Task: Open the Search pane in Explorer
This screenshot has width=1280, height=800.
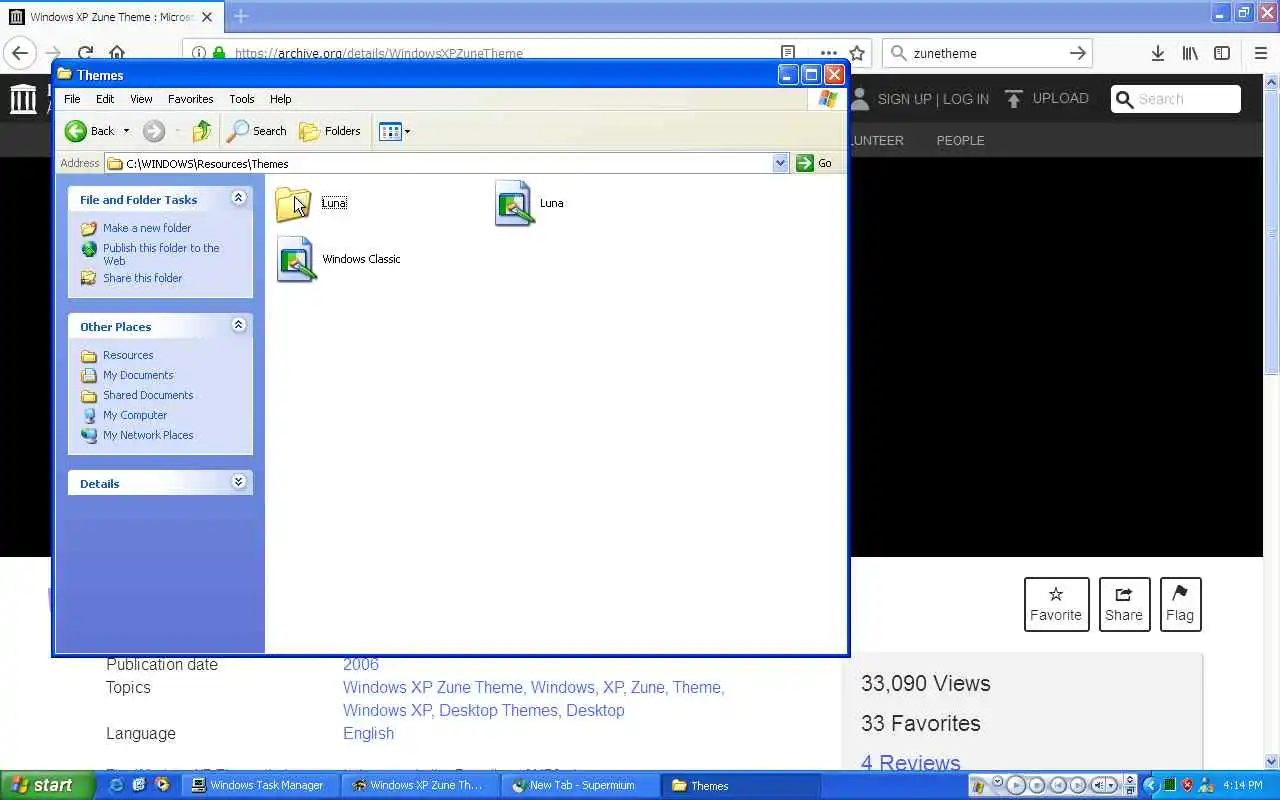Action: click(257, 131)
